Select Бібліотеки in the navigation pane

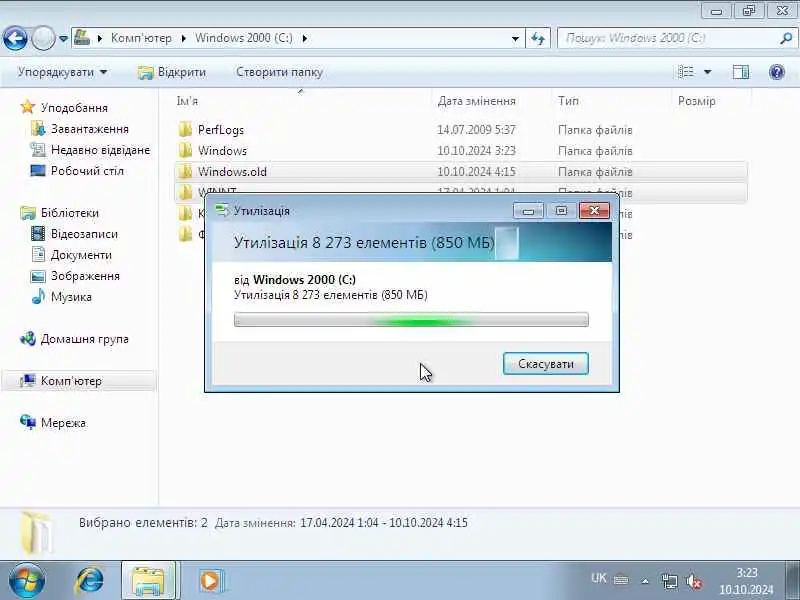(x=70, y=213)
